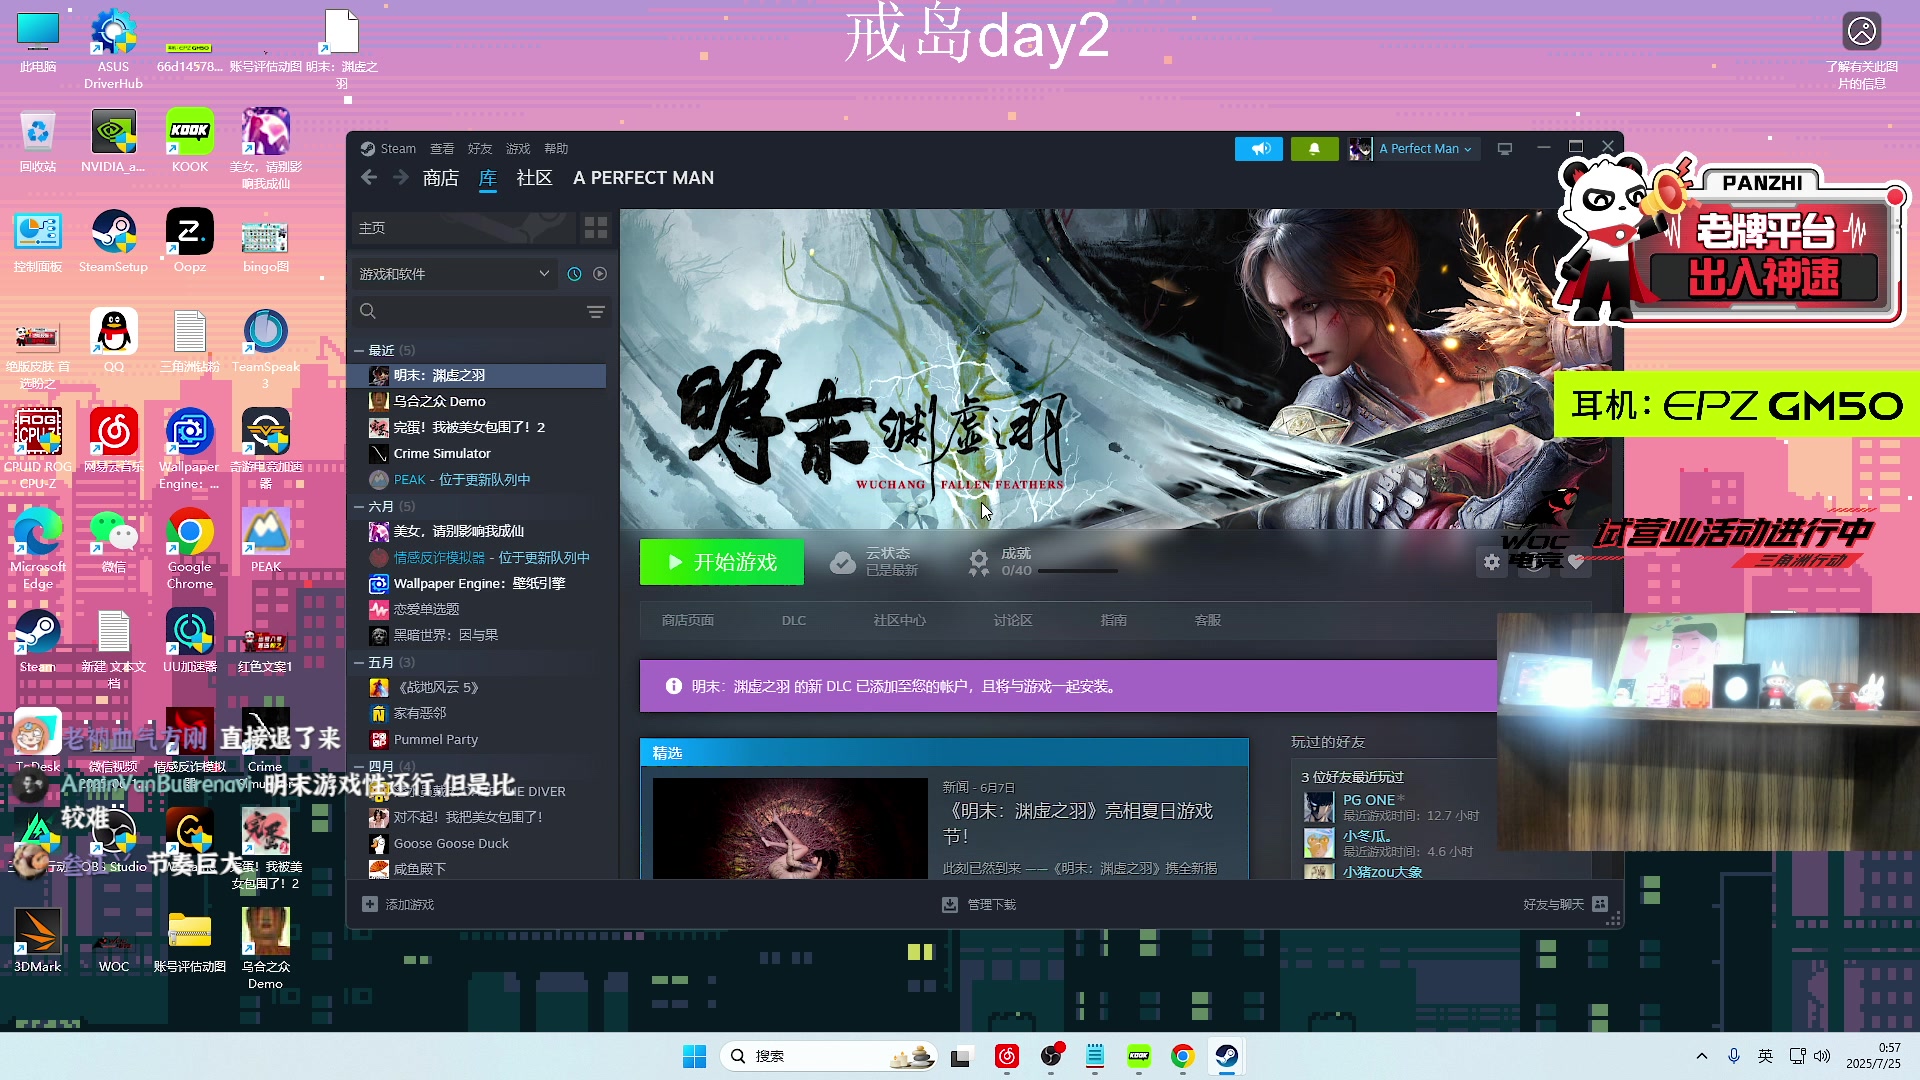The height and width of the screenshot is (1080, 1920).
Task: Open the Windows Start button
Action: click(694, 1056)
